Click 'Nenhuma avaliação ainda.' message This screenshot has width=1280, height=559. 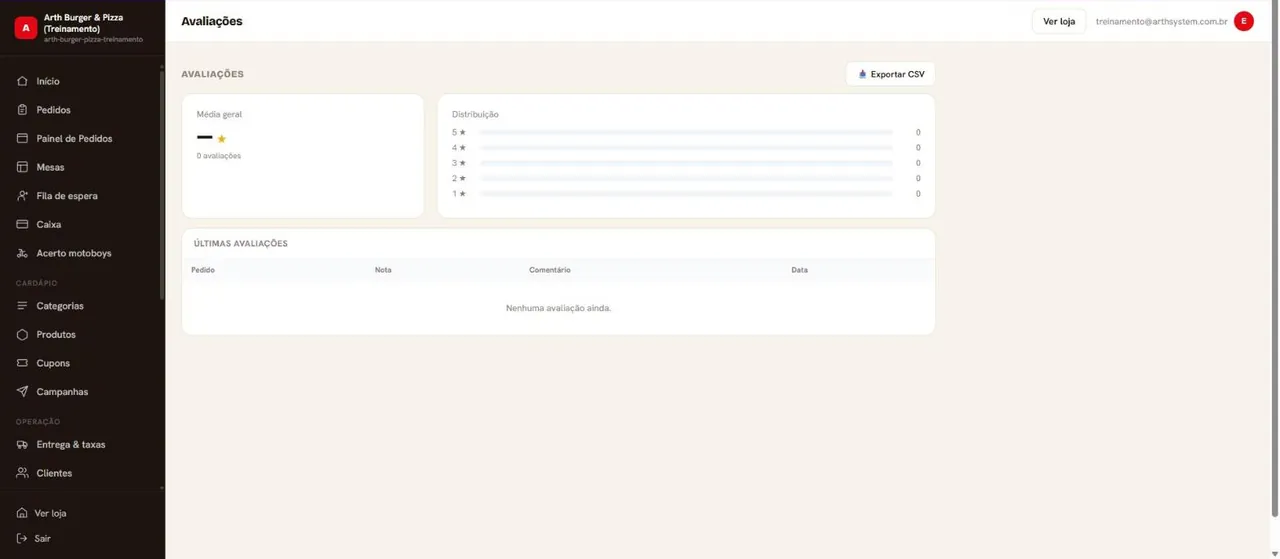click(558, 308)
